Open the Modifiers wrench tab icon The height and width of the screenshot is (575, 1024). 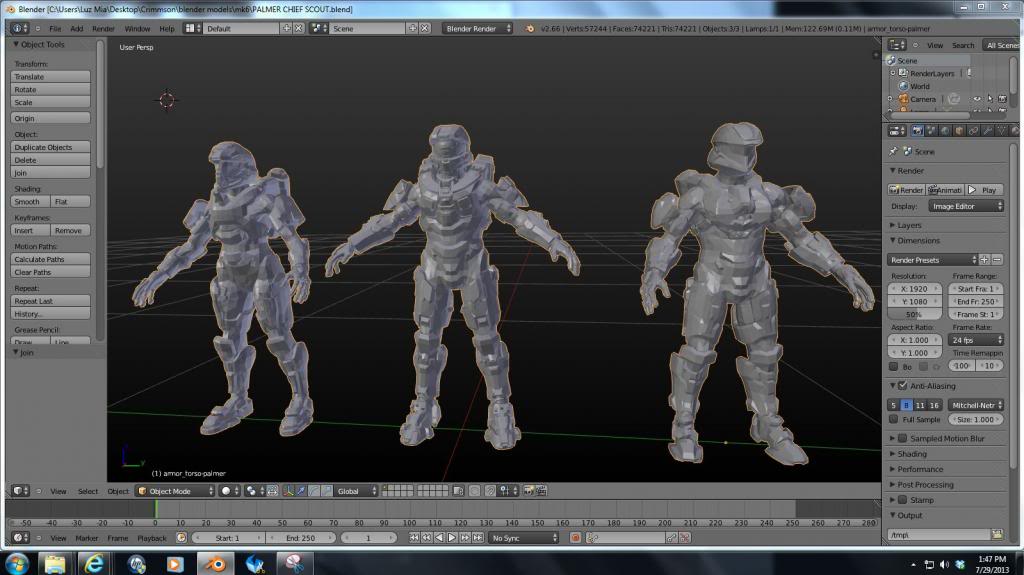[x=987, y=131]
